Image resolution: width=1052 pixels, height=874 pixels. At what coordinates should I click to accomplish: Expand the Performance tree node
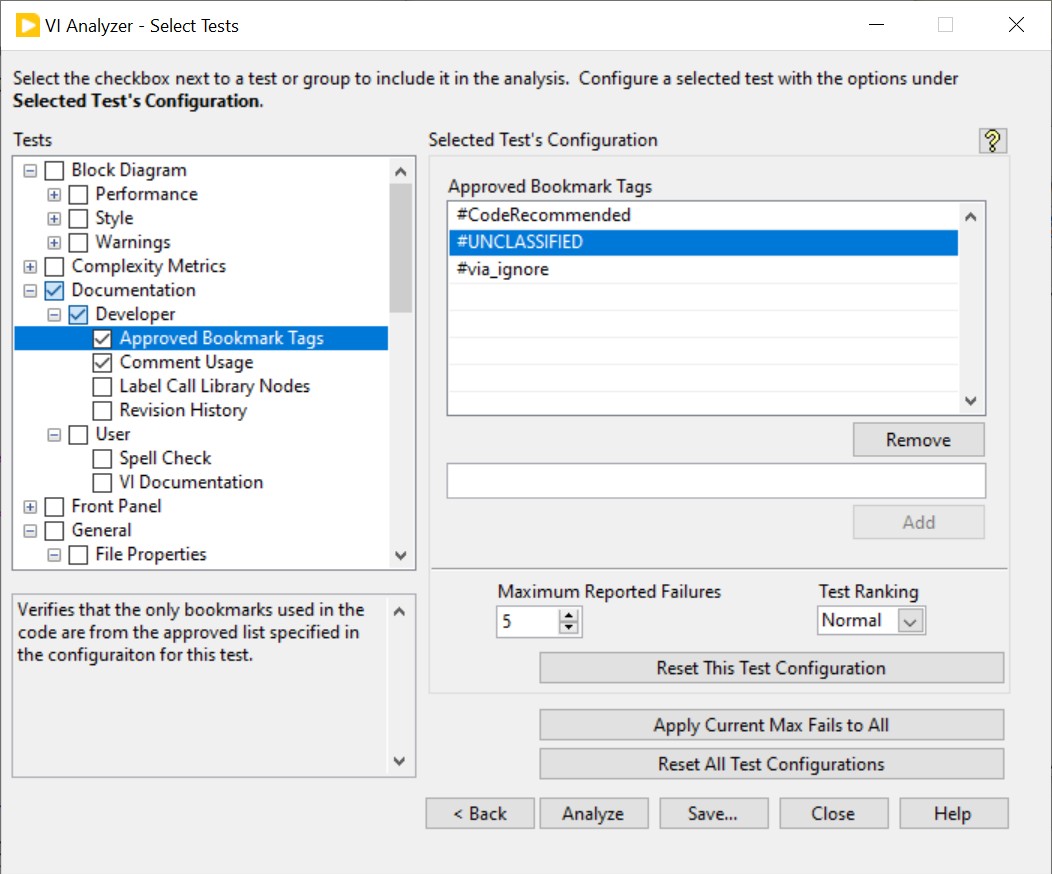(54, 195)
